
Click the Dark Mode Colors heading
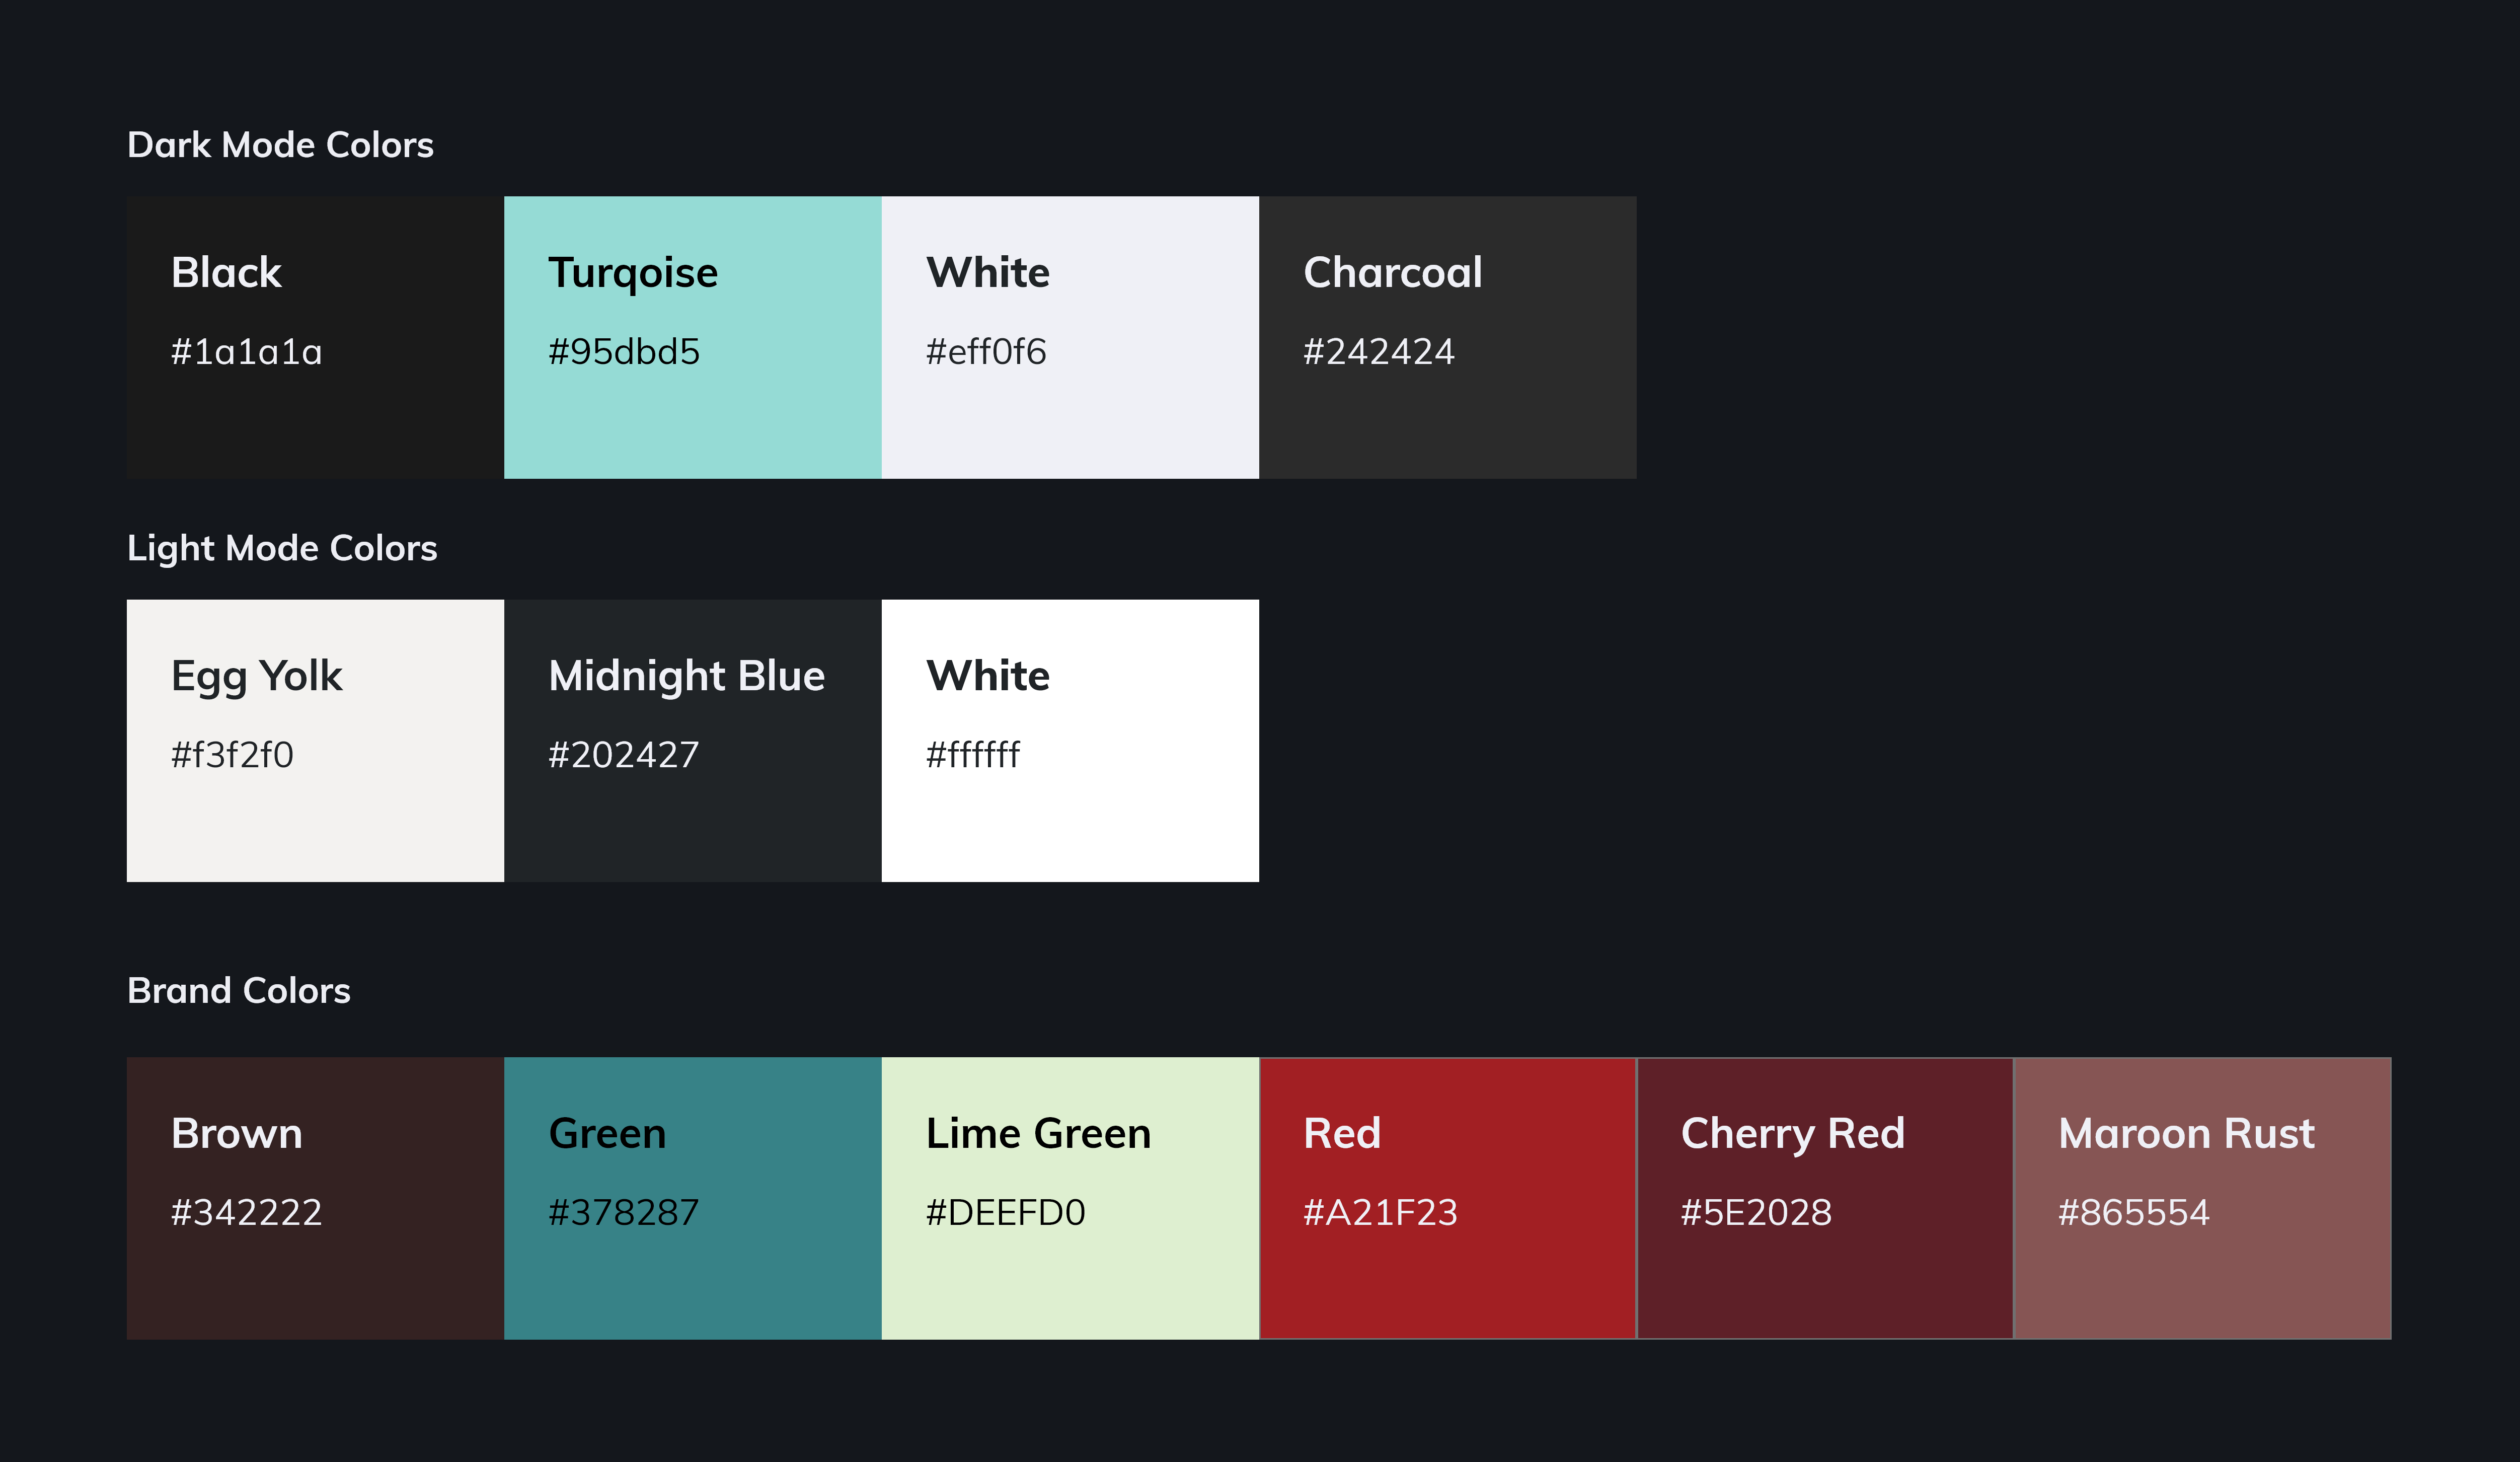point(280,145)
